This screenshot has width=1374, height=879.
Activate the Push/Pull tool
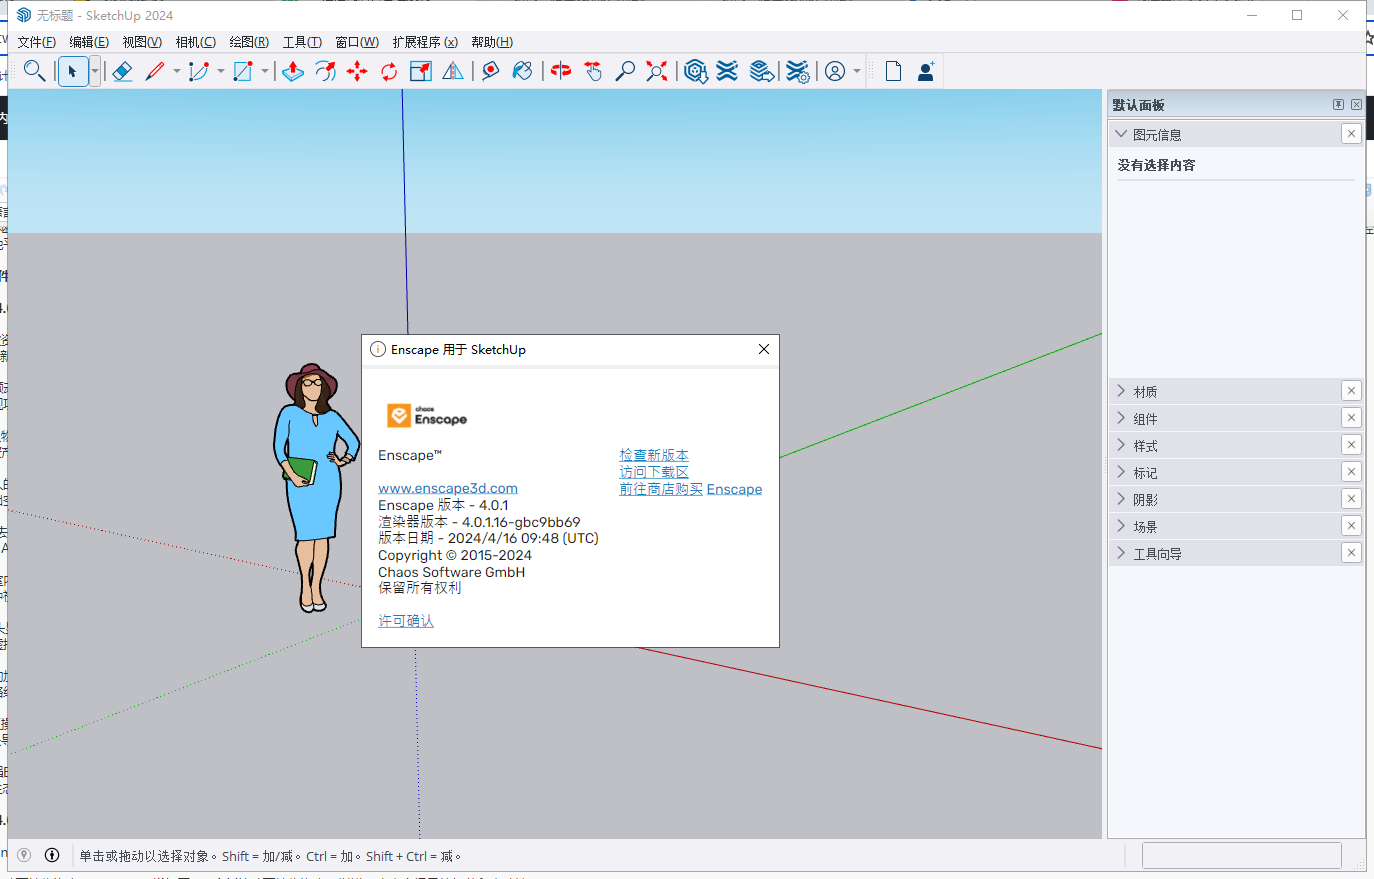(x=293, y=71)
